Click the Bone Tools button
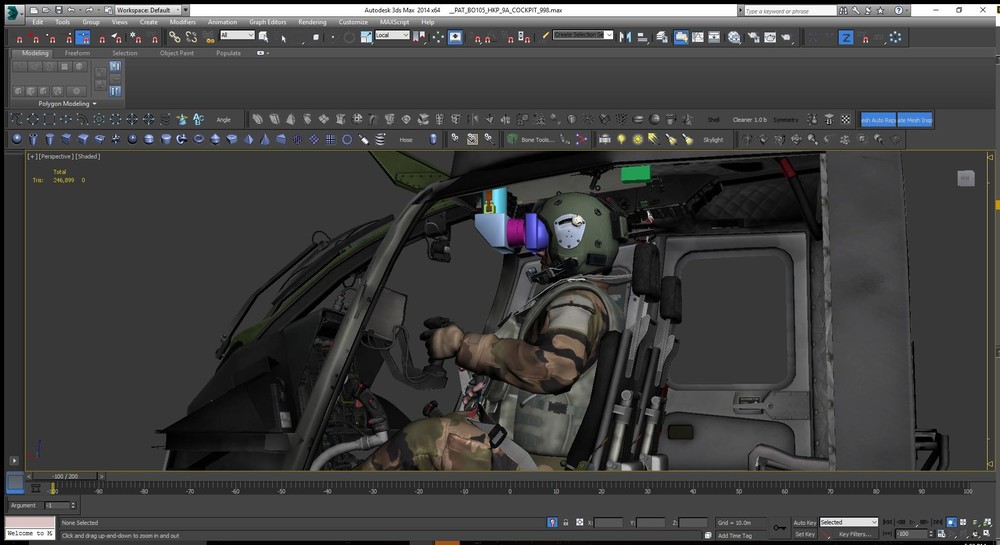This screenshot has height=545, width=1000. 530,140
